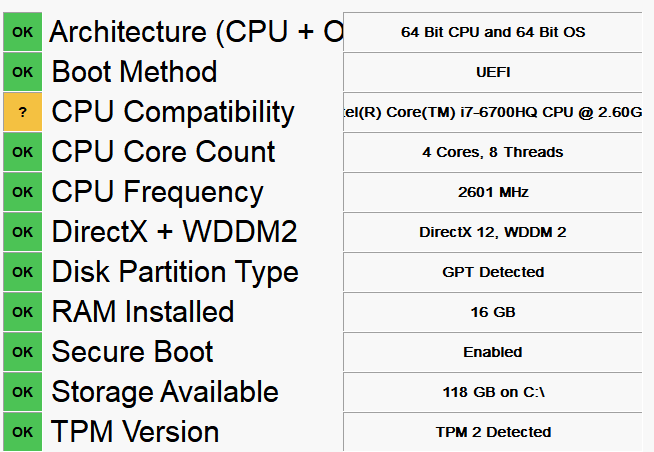654x452 pixels.
Task: Click the OK badge beside DirectX + WDDM2
Action: coord(23,232)
